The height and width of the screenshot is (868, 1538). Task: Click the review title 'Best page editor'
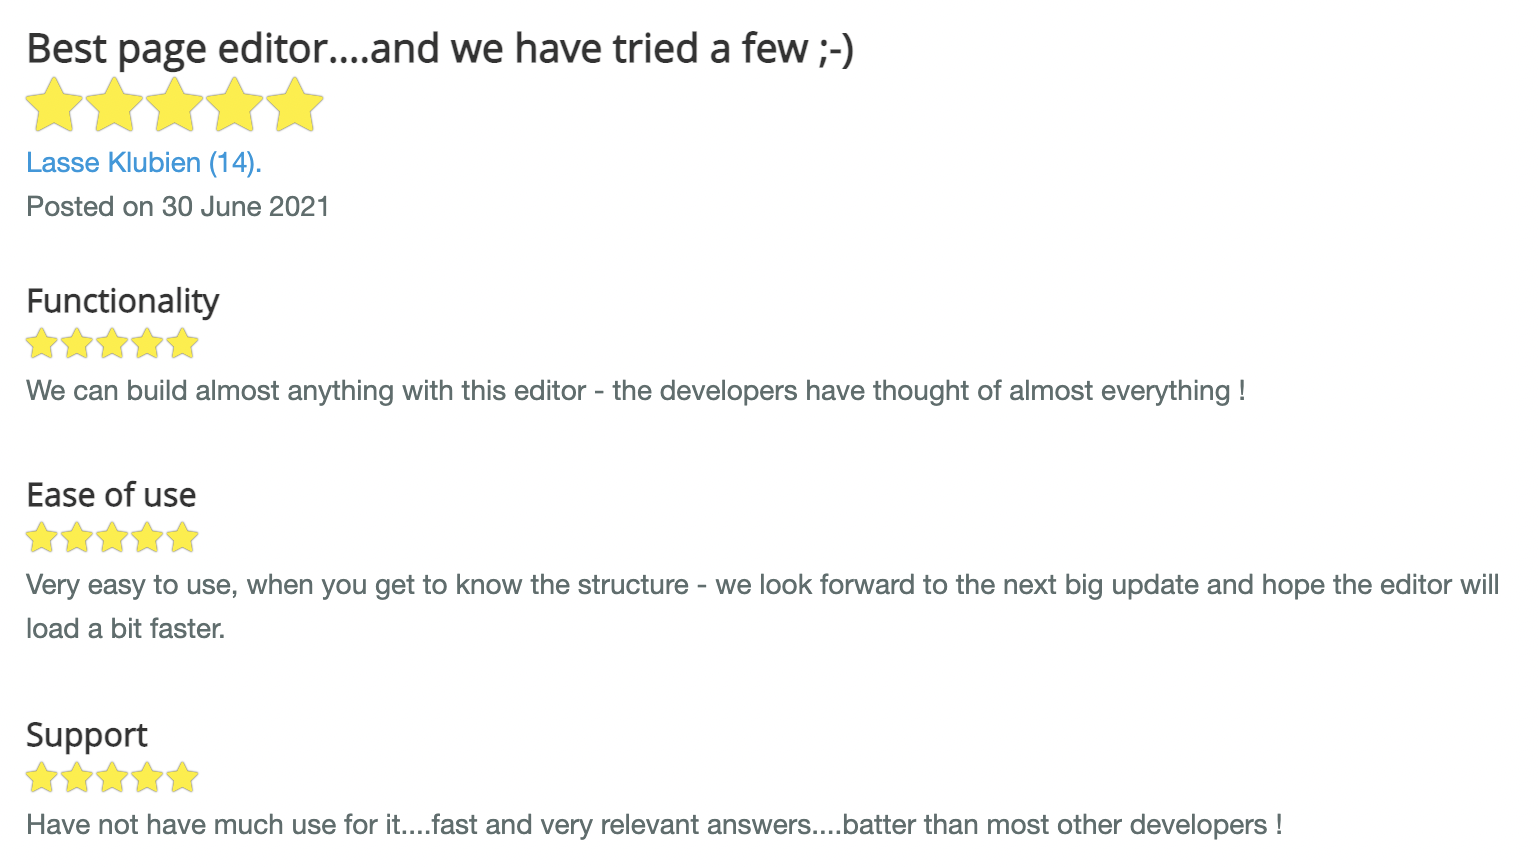177,49
